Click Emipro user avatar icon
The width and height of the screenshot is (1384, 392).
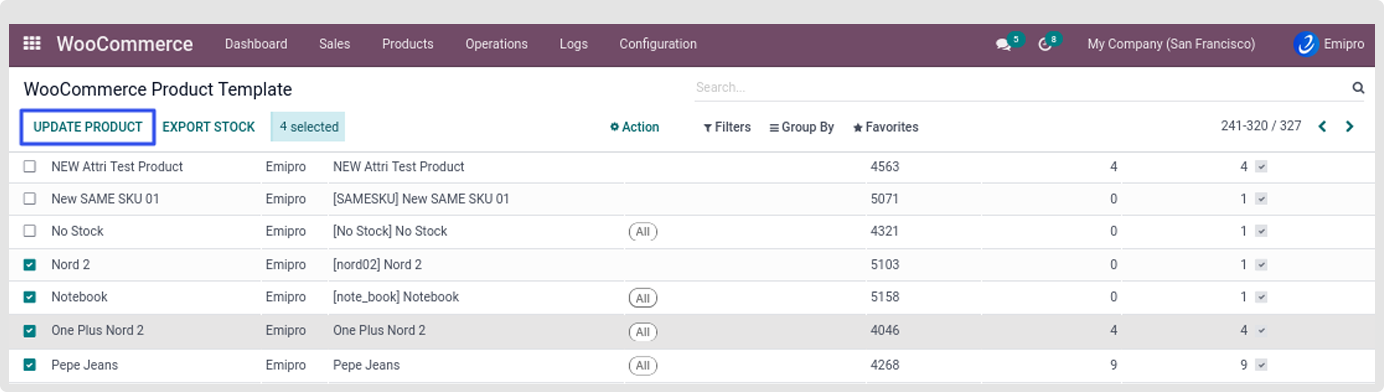pyautogui.click(x=1305, y=44)
